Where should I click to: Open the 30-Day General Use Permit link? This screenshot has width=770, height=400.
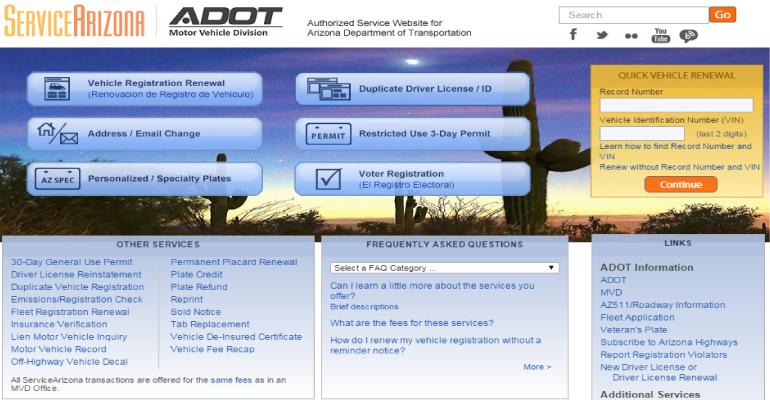pos(71,262)
